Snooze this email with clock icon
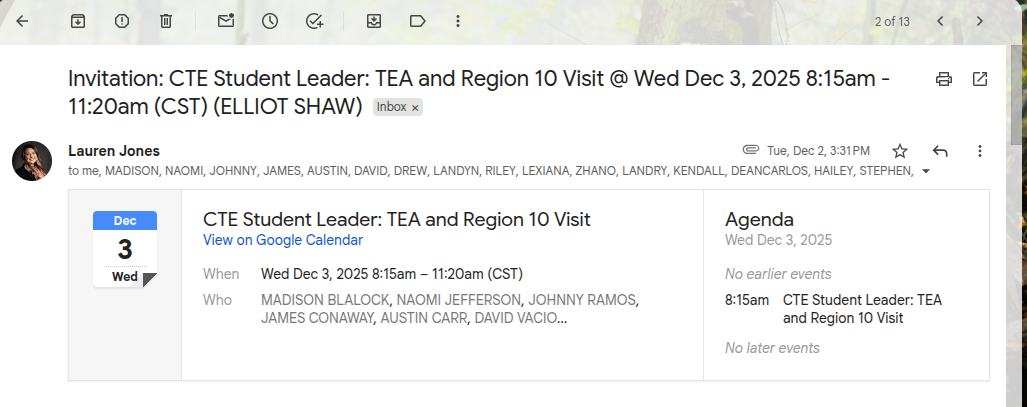The height and width of the screenshot is (407, 1027). (x=270, y=21)
